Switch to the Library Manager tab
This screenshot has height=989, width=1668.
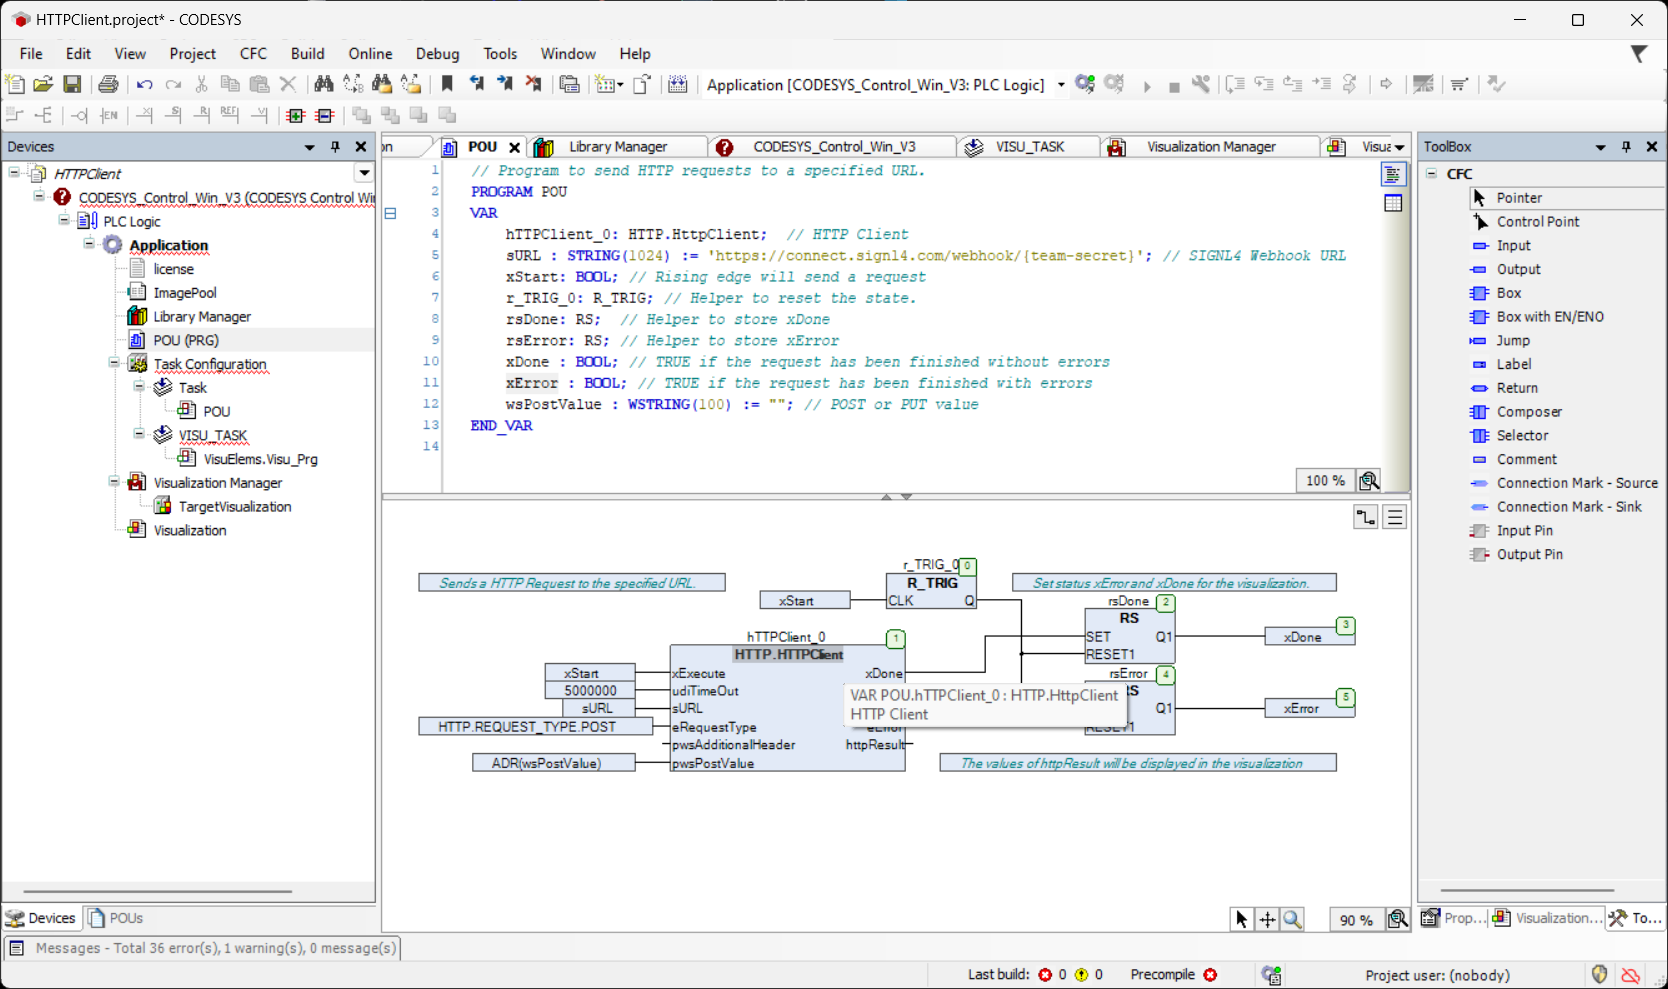pyautogui.click(x=616, y=147)
